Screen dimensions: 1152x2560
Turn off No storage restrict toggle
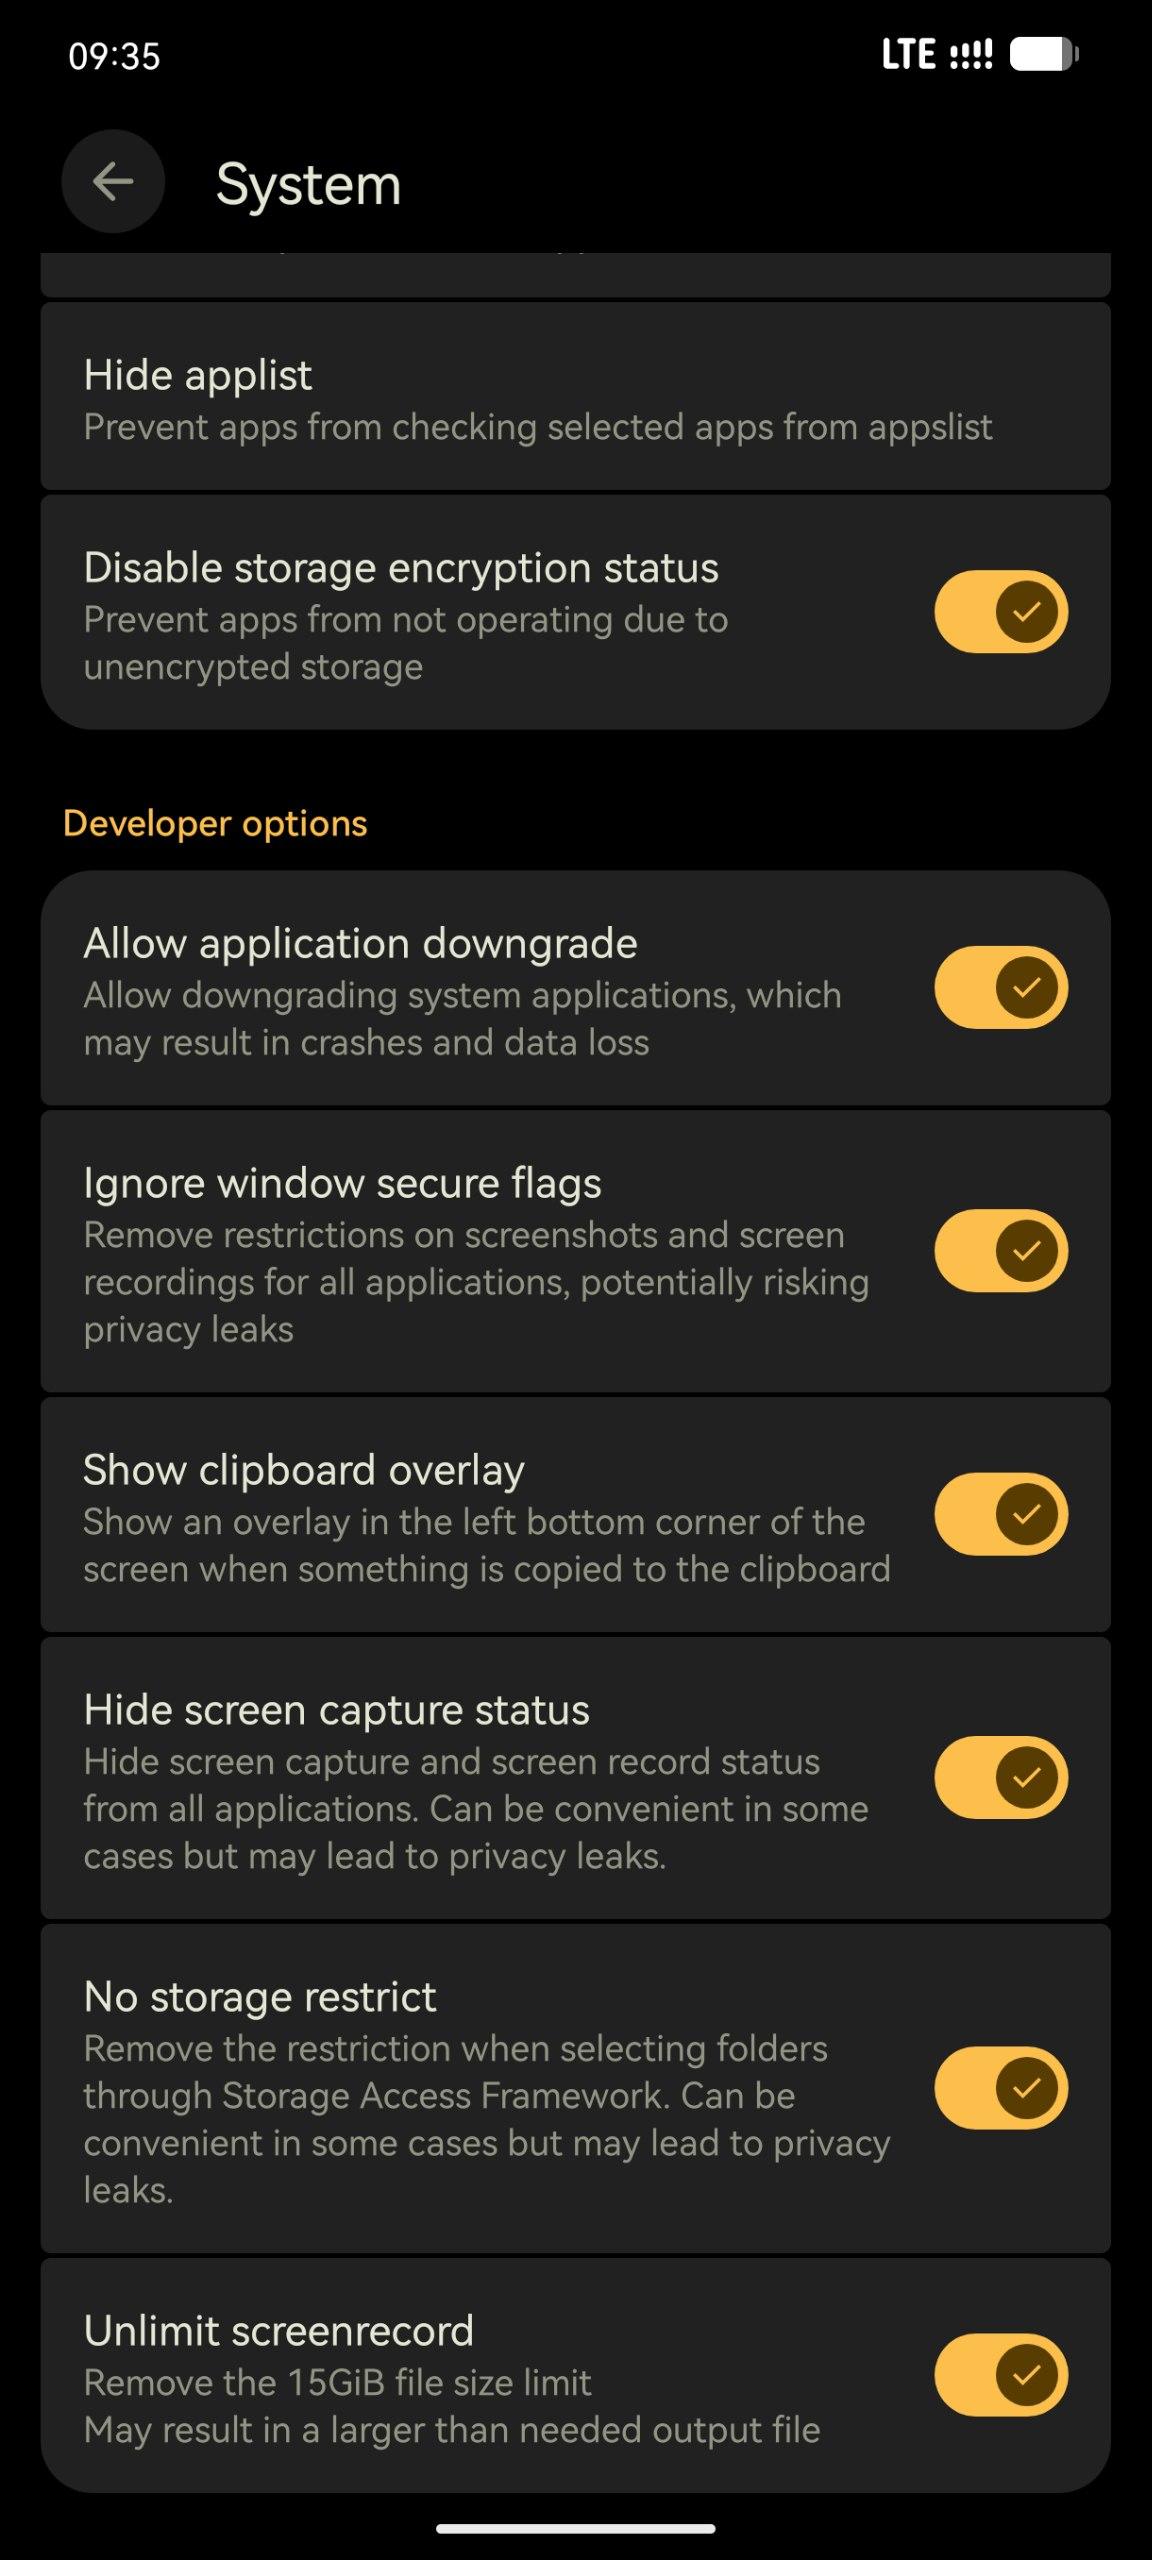point(1001,2088)
